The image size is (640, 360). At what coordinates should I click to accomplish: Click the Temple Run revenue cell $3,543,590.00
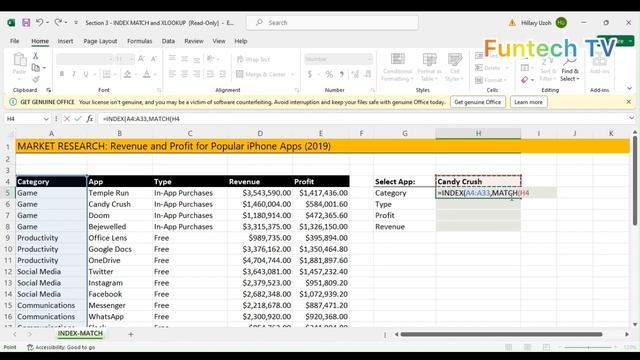click(260, 193)
